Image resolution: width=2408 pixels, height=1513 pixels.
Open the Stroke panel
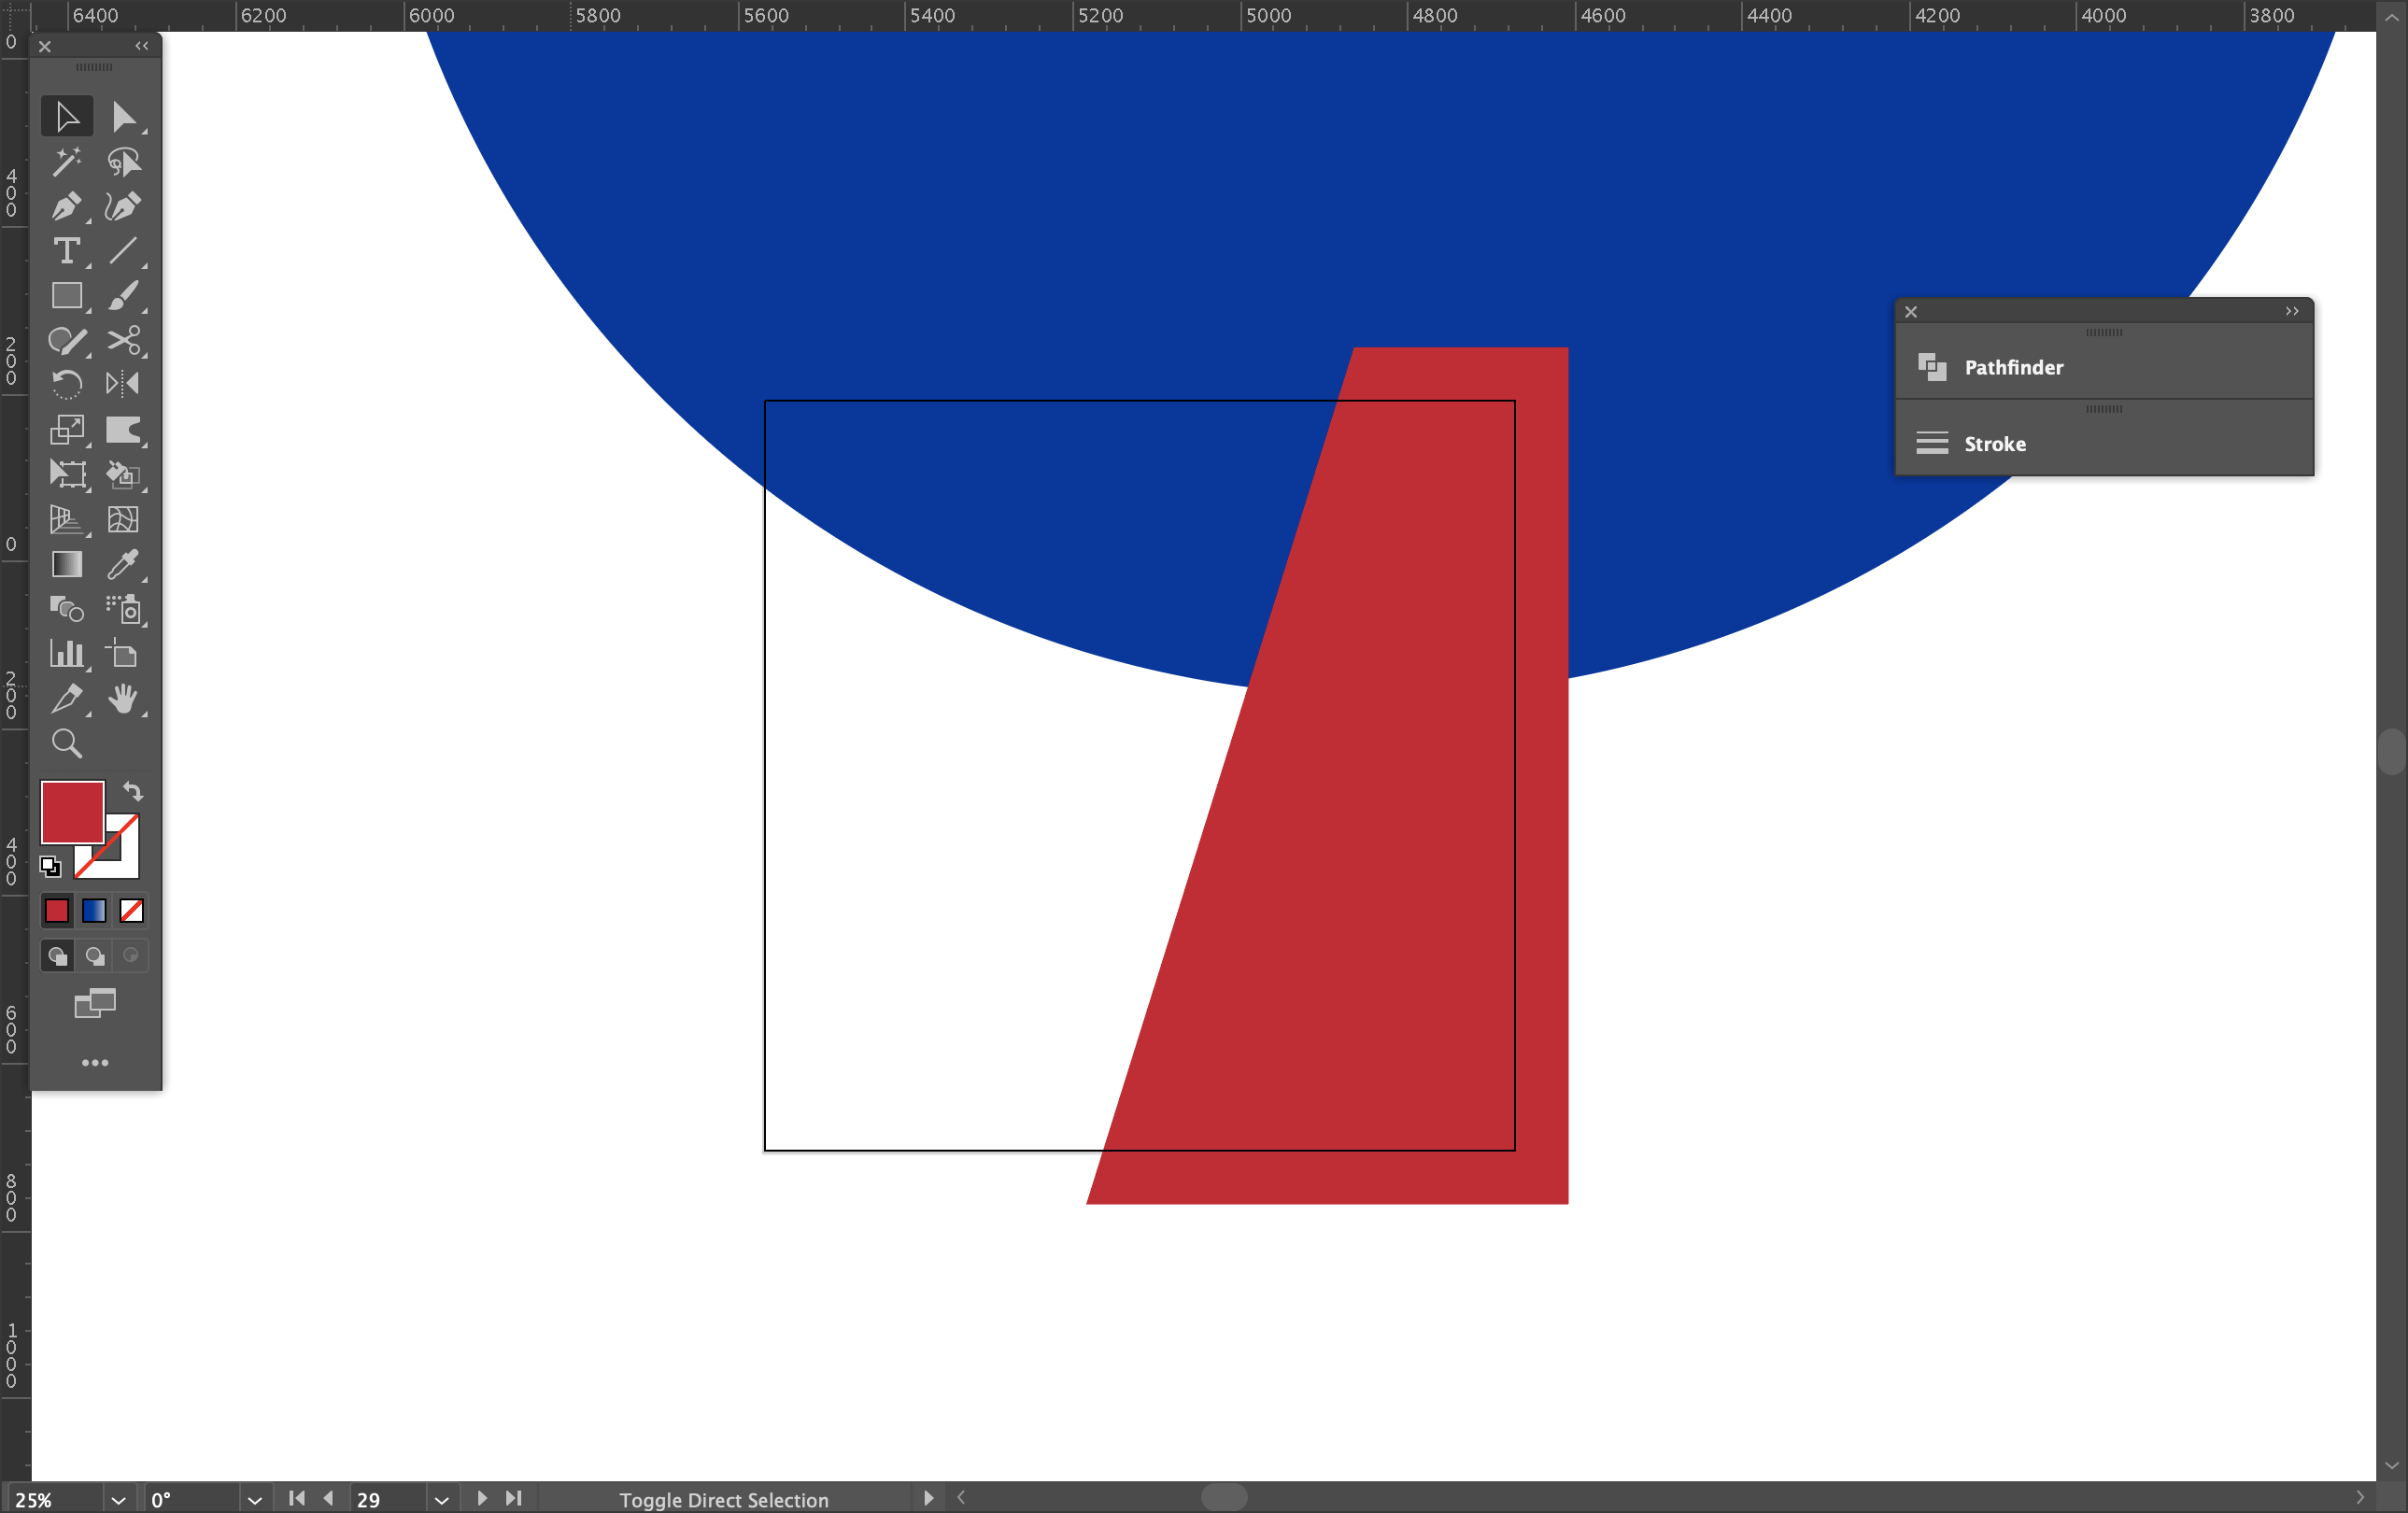point(1994,444)
